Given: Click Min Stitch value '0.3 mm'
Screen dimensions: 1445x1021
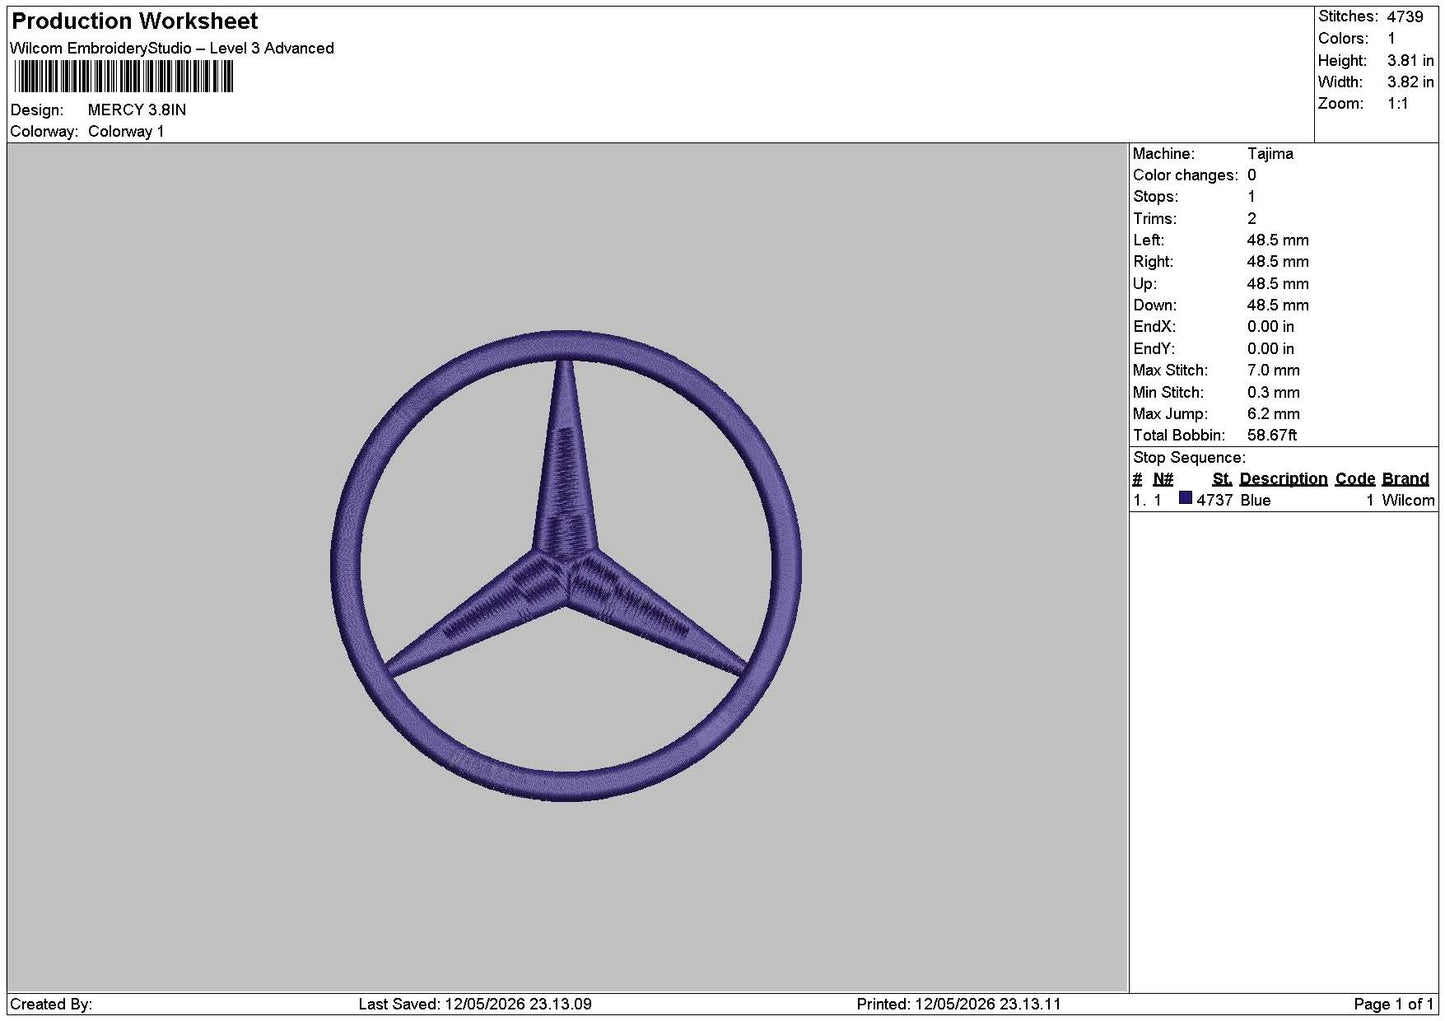Looking at the screenshot, I should (1273, 393).
